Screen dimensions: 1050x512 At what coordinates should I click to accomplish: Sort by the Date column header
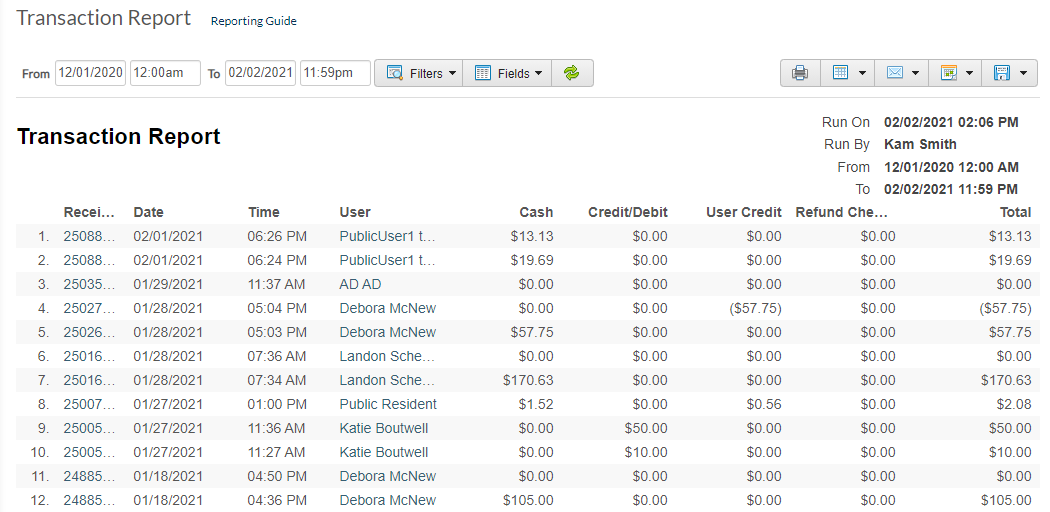pos(149,212)
